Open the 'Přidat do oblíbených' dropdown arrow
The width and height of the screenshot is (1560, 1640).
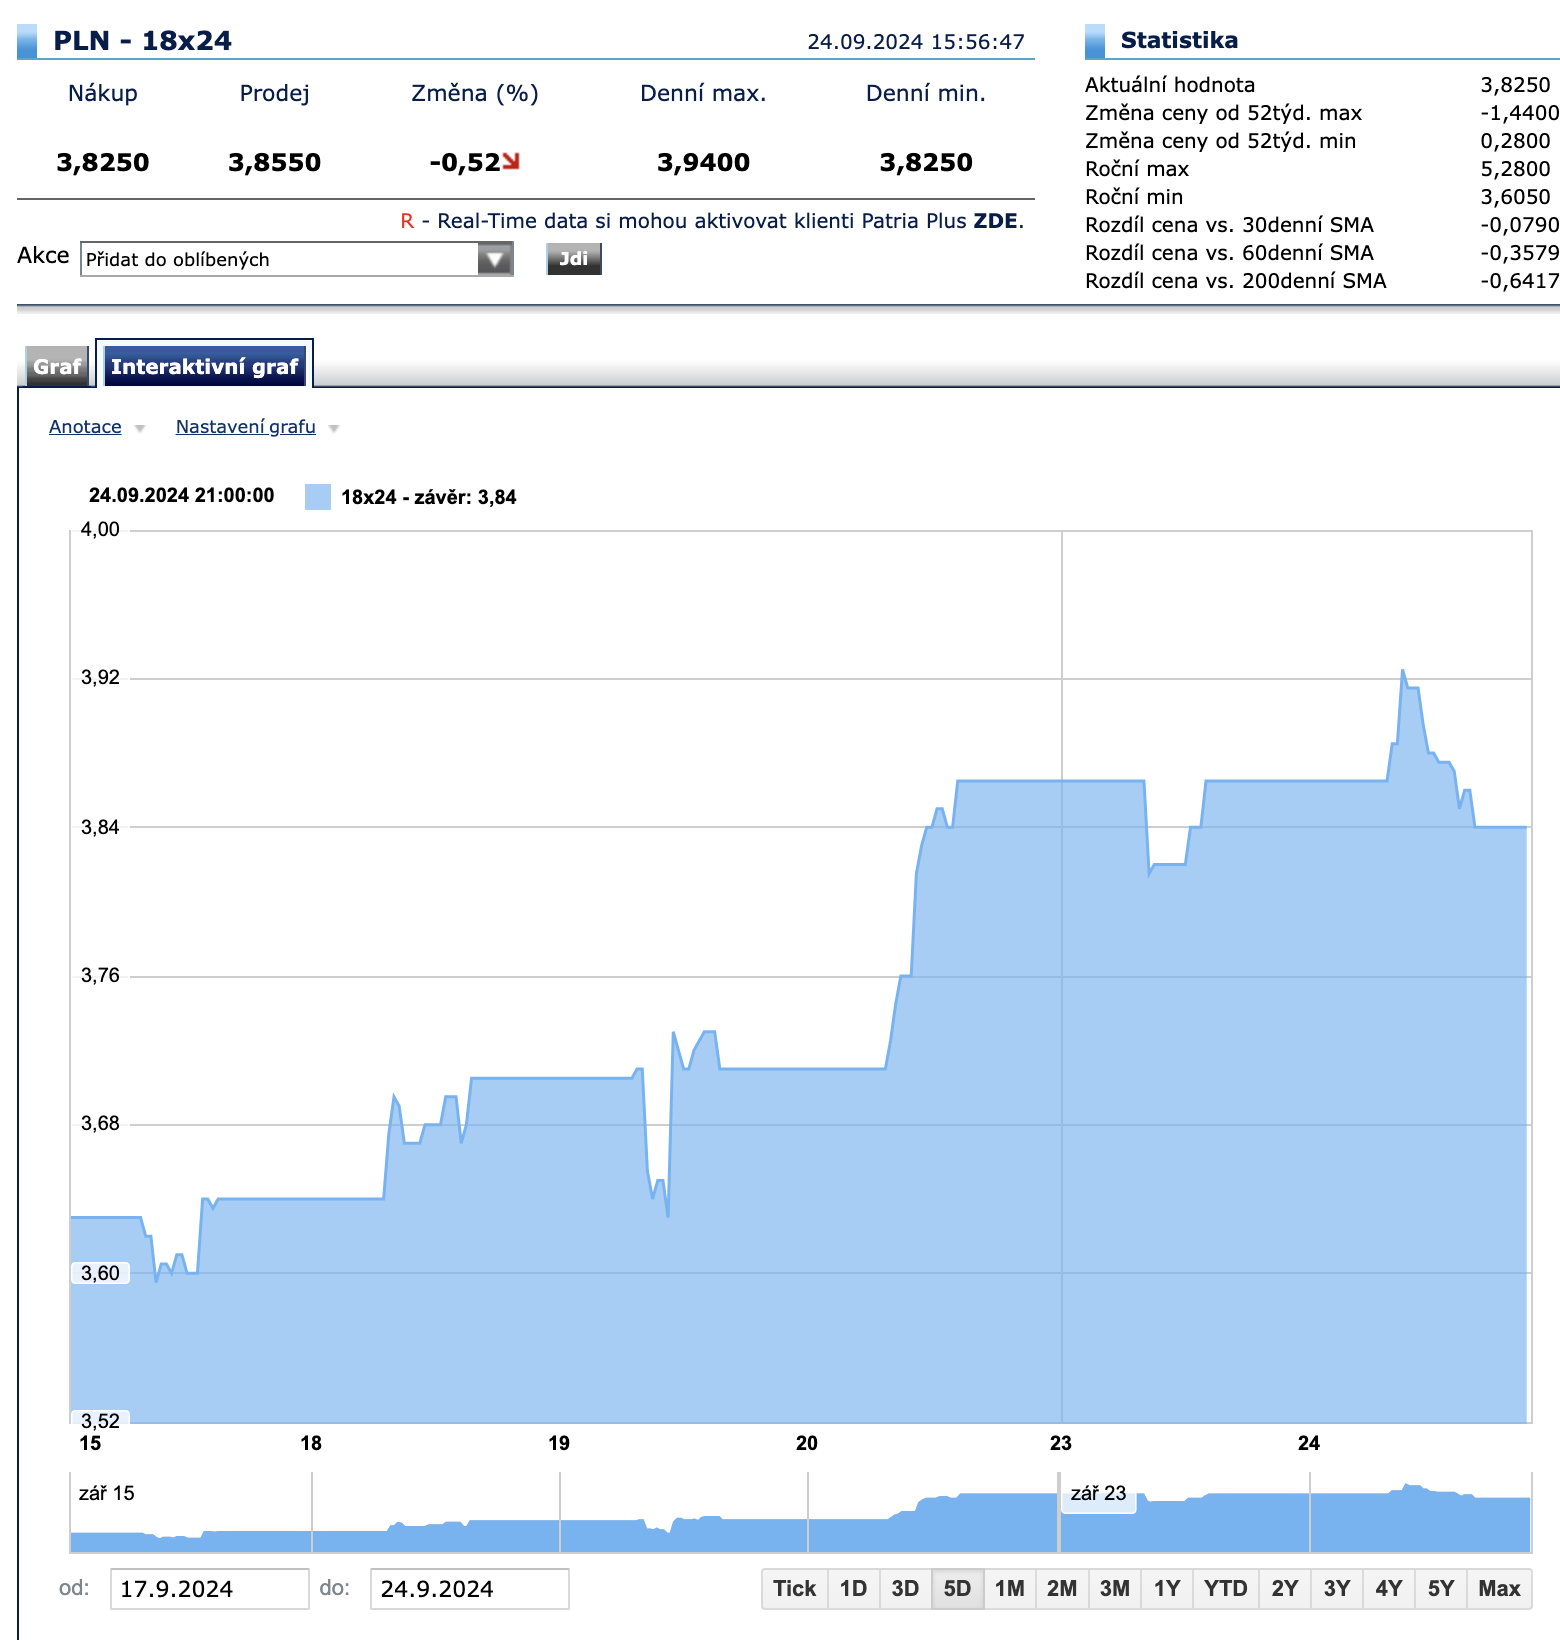494,260
